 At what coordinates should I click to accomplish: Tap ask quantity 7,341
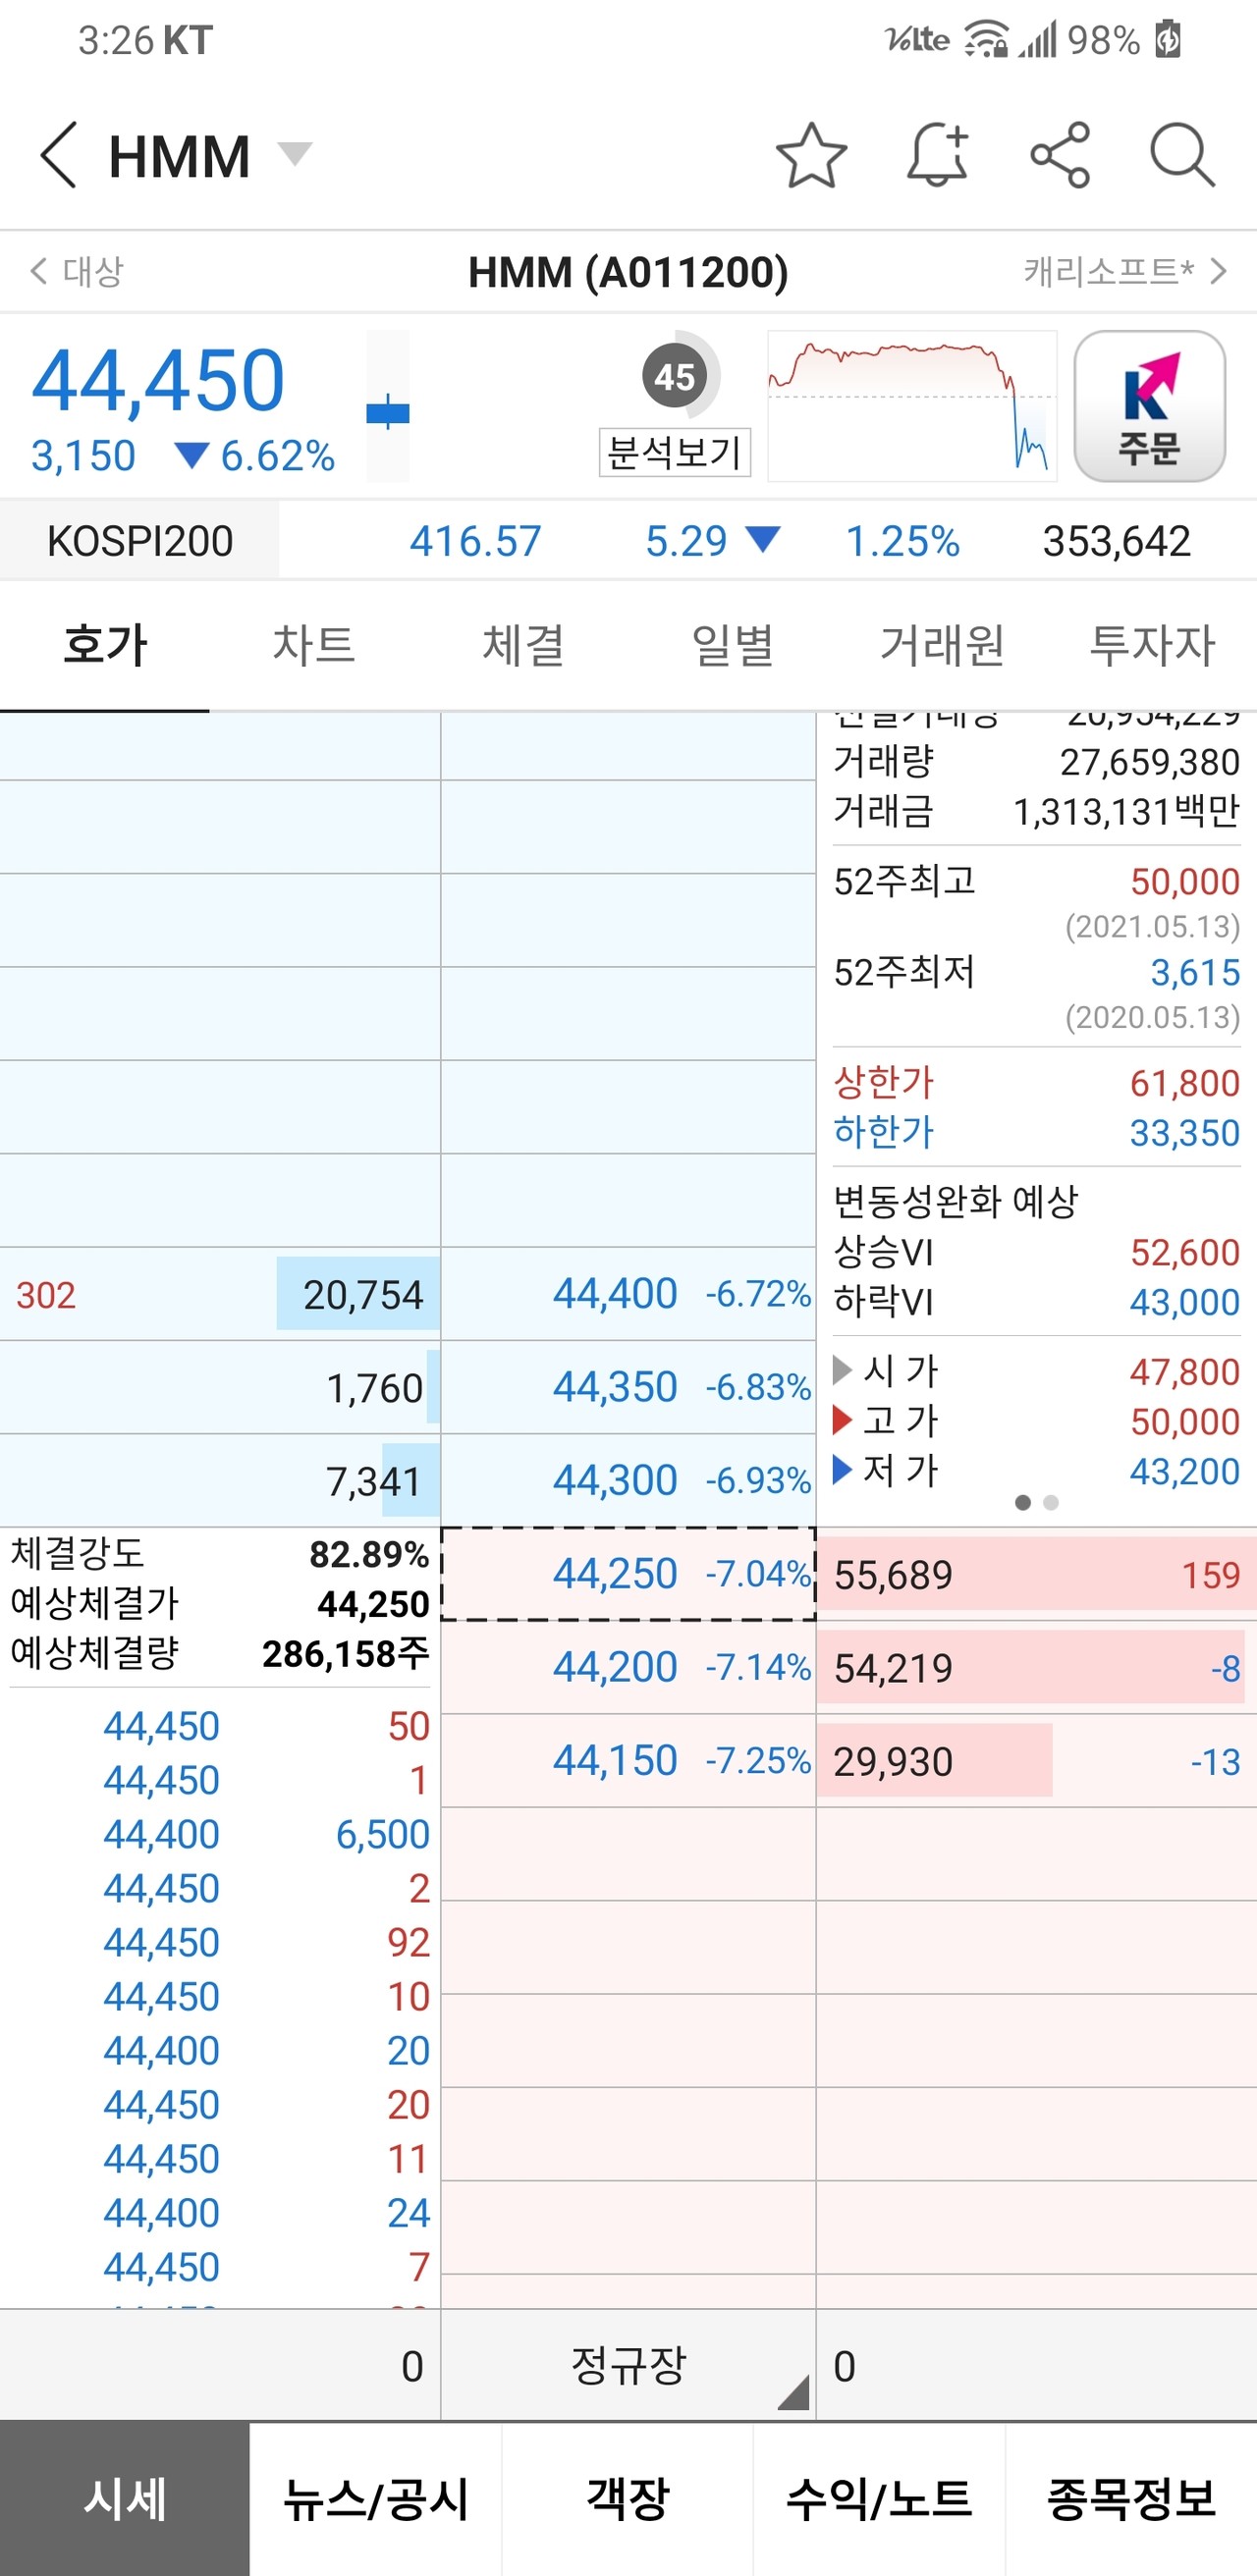click(x=375, y=1481)
